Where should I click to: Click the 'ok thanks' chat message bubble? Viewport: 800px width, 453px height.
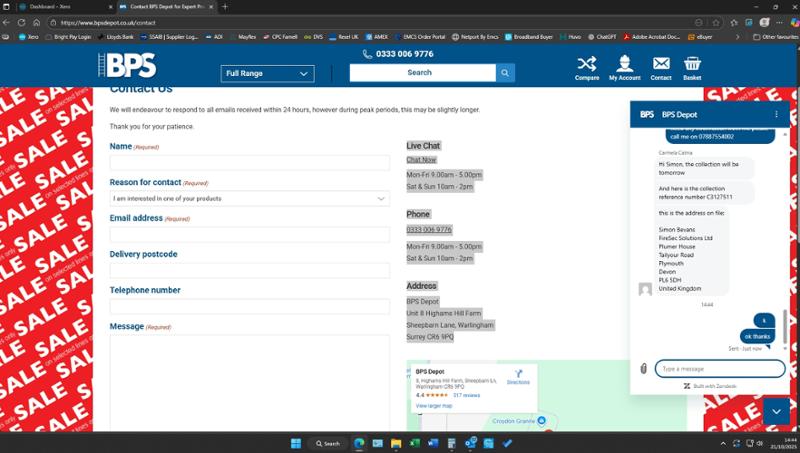[757, 336]
